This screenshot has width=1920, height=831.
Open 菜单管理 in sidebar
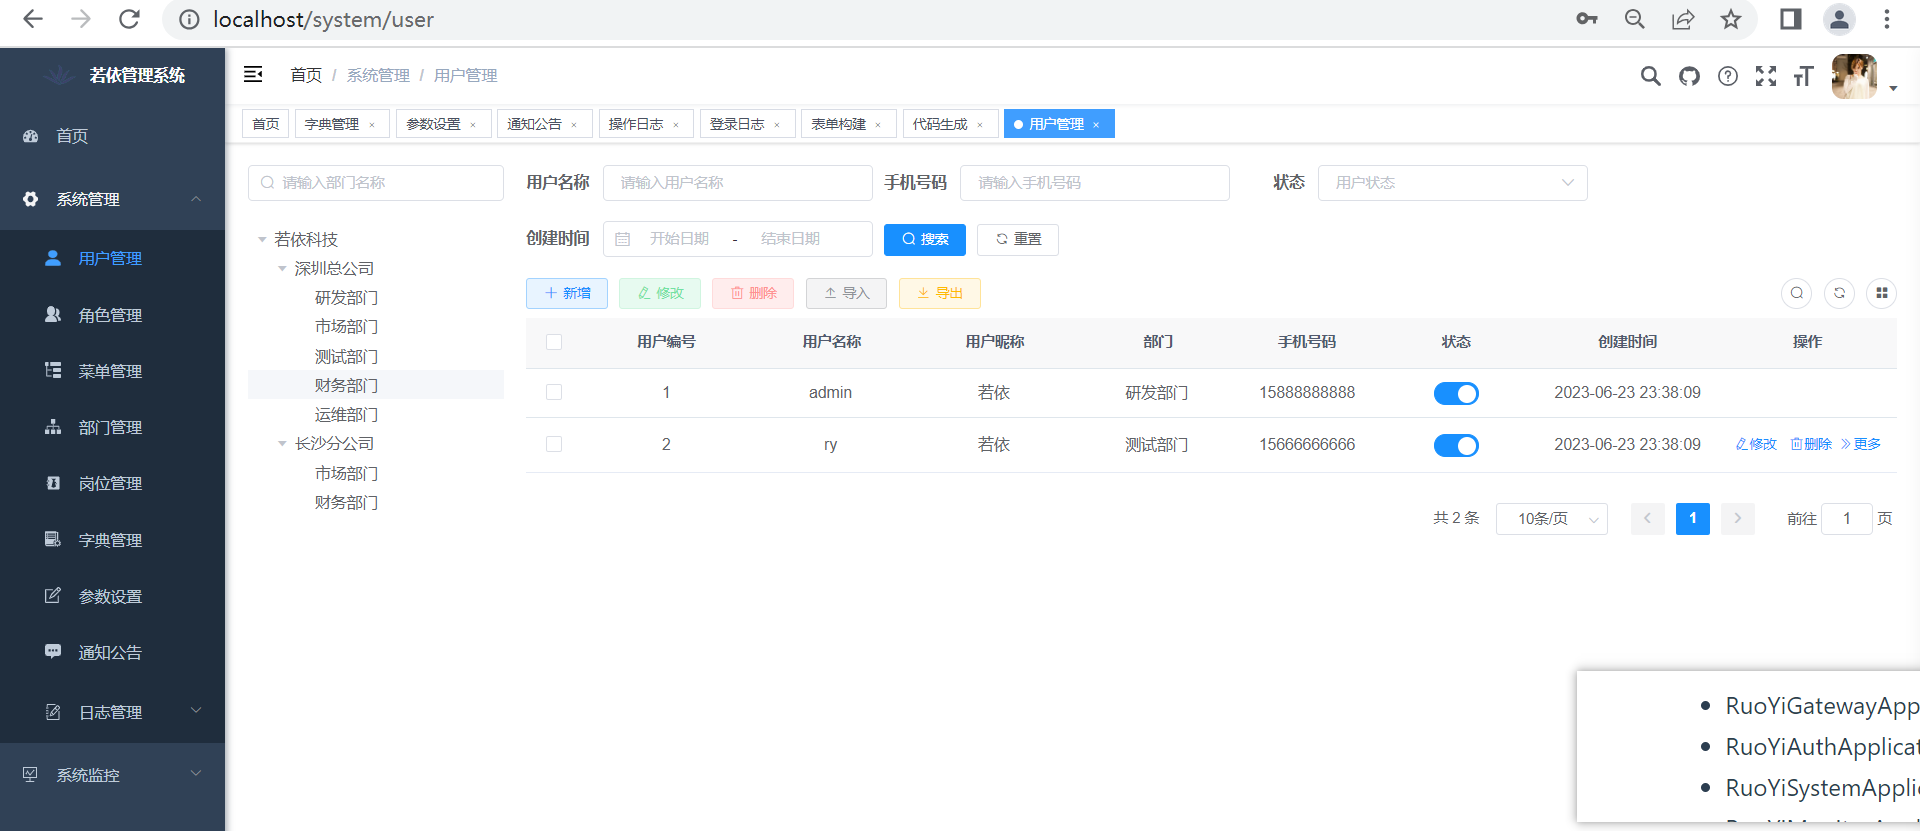coord(112,371)
